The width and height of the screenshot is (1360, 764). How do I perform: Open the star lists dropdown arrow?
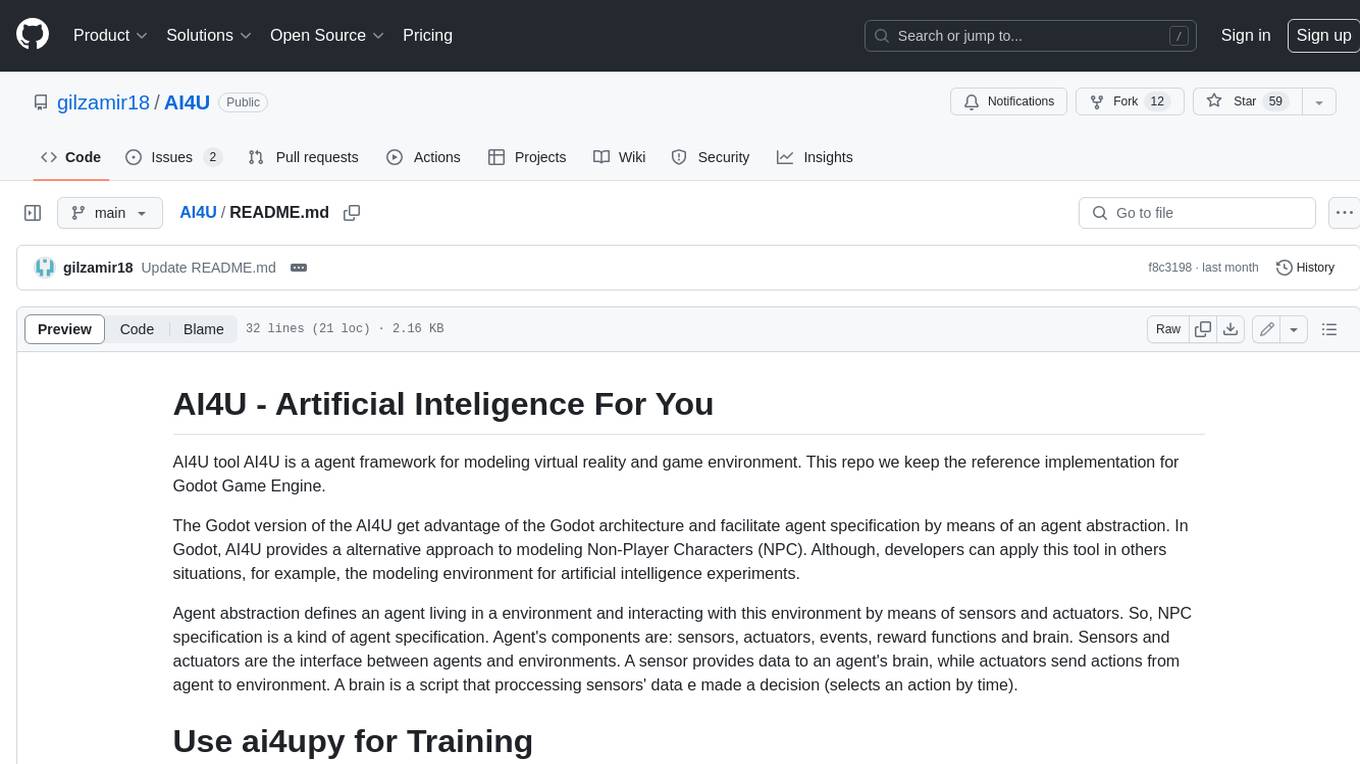pos(1319,102)
